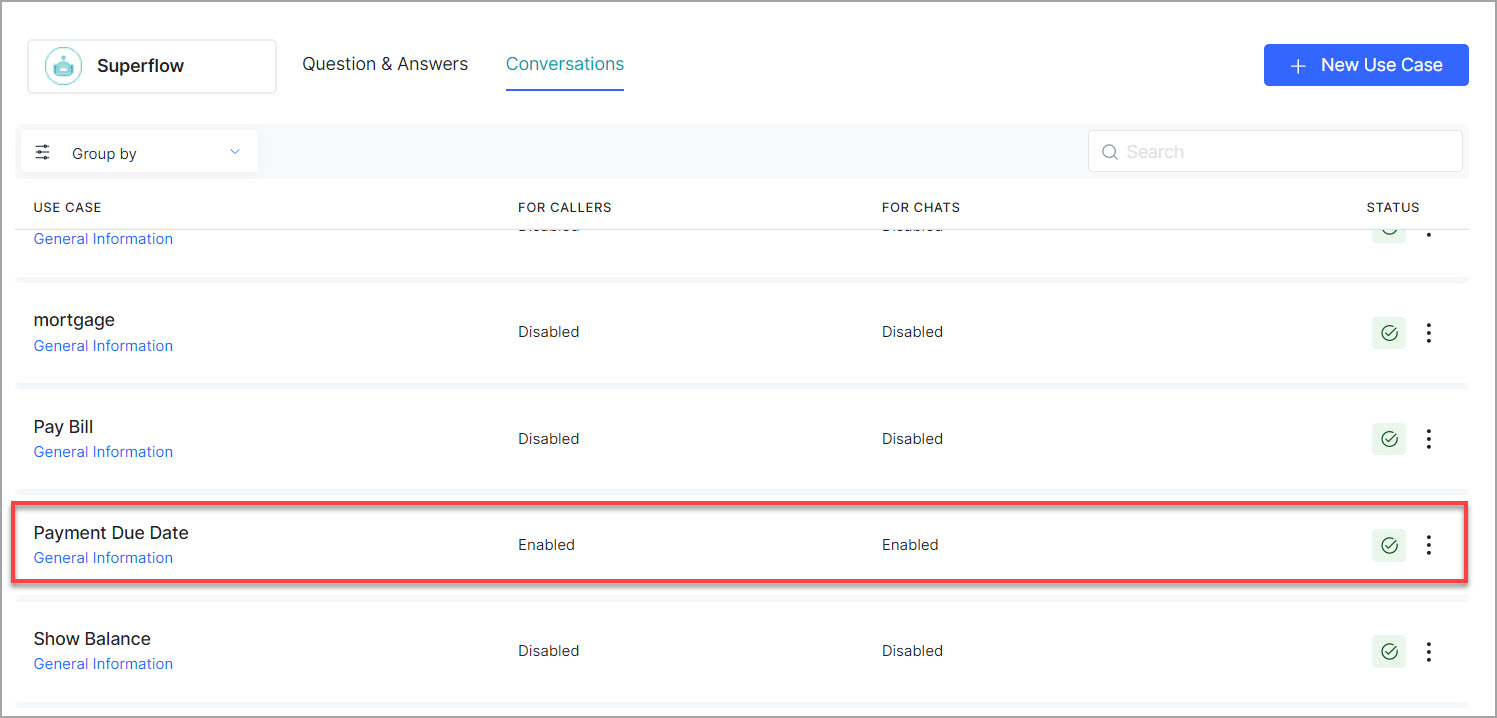Click the filter sliders icon beside Group by
The height and width of the screenshot is (718, 1497).
(43, 153)
